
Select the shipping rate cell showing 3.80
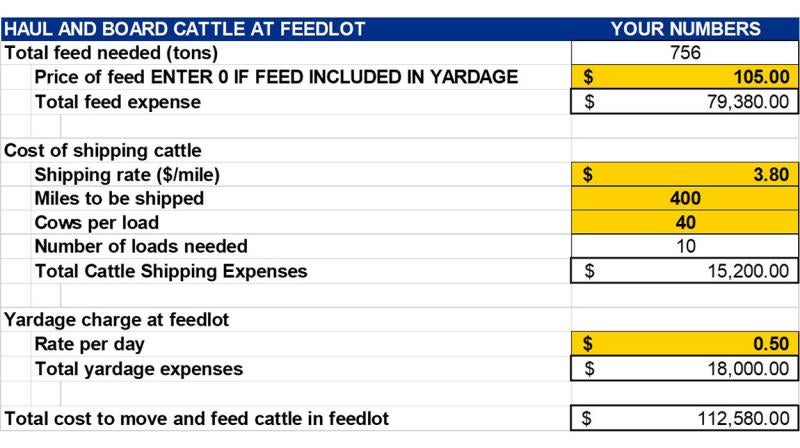685,175
